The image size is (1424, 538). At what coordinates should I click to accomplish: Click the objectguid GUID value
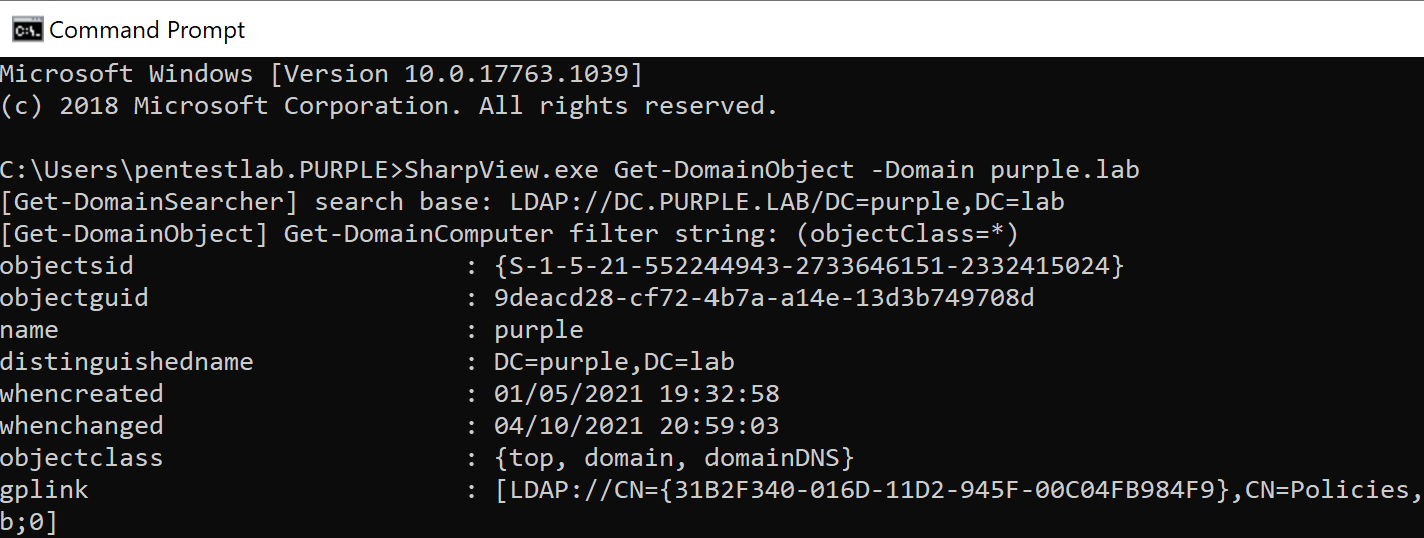click(x=764, y=298)
